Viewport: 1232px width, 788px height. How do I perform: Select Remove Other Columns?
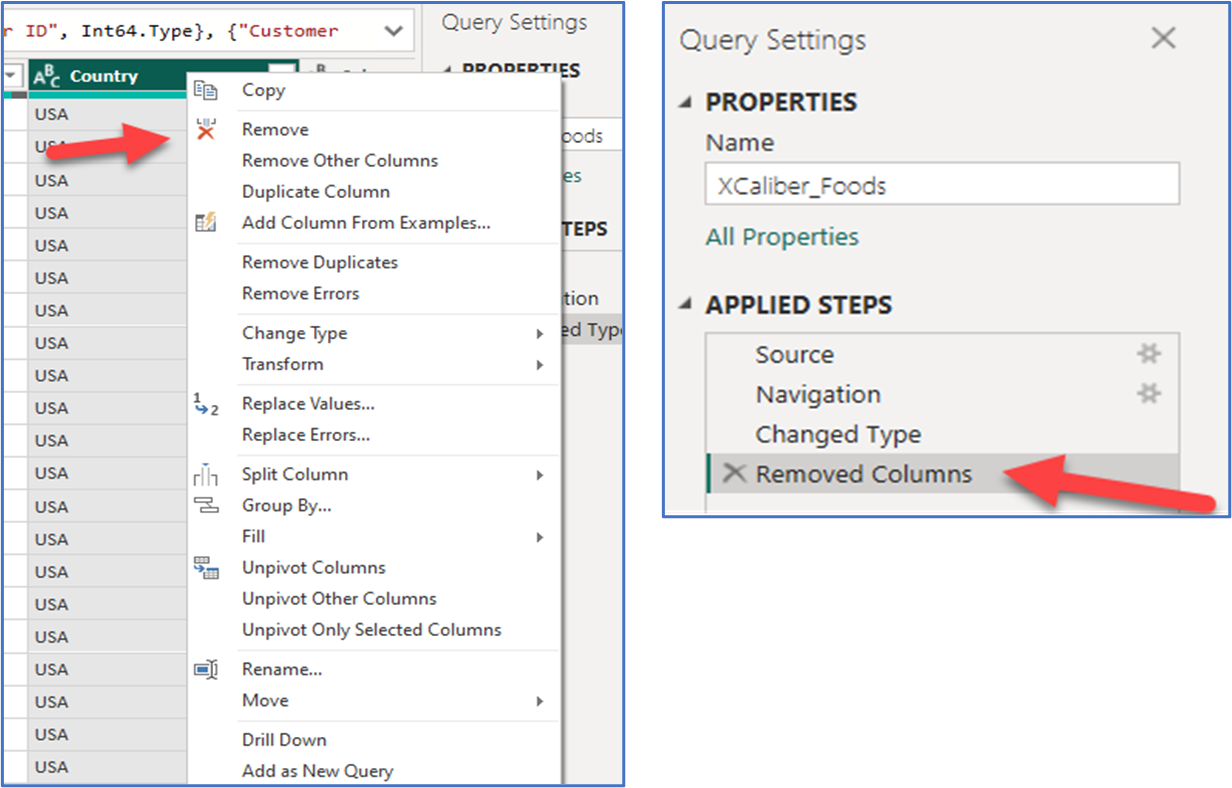coord(340,160)
